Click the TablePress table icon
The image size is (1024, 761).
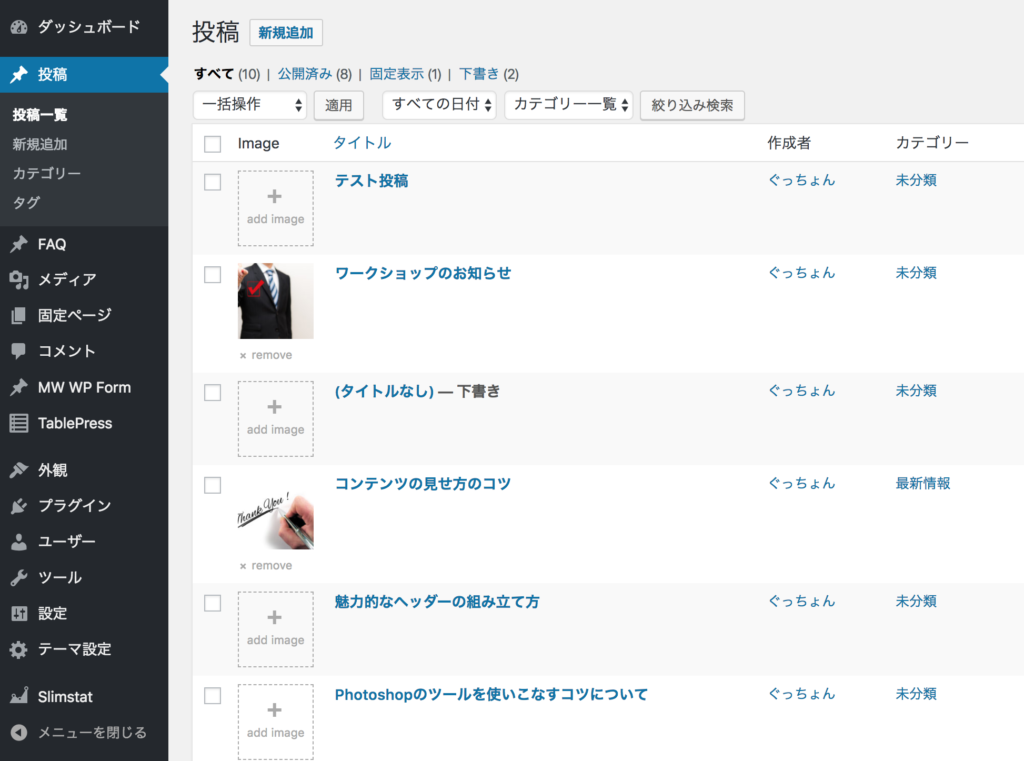point(19,423)
